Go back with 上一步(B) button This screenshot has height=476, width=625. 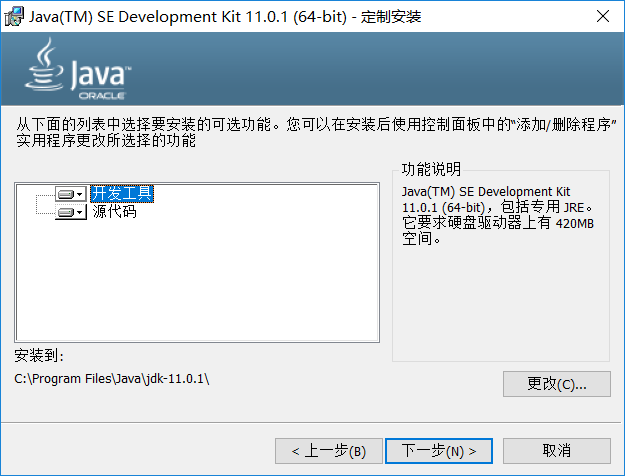329,451
